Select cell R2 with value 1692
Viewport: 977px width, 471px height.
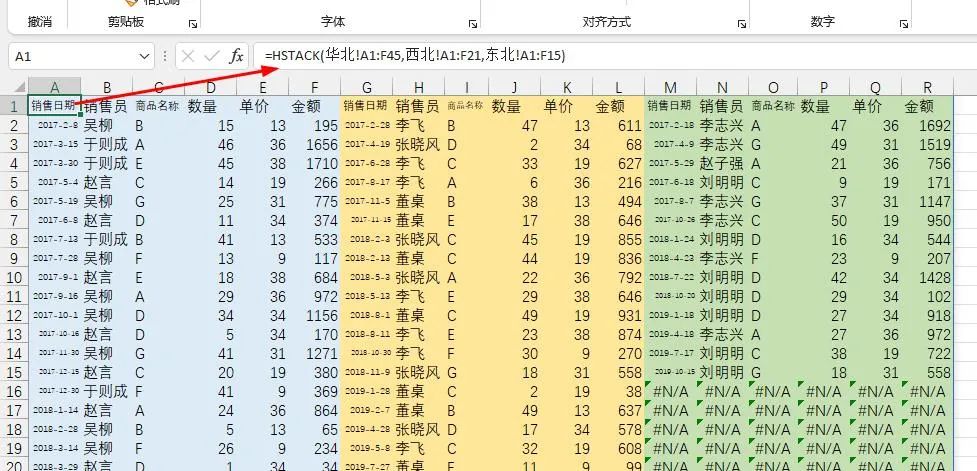[928, 125]
